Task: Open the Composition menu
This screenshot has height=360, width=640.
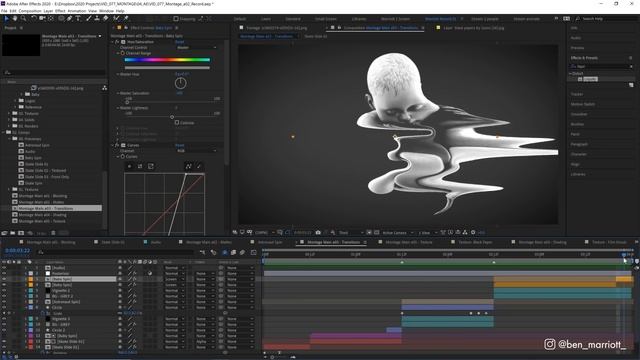Action: pos(30,11)
